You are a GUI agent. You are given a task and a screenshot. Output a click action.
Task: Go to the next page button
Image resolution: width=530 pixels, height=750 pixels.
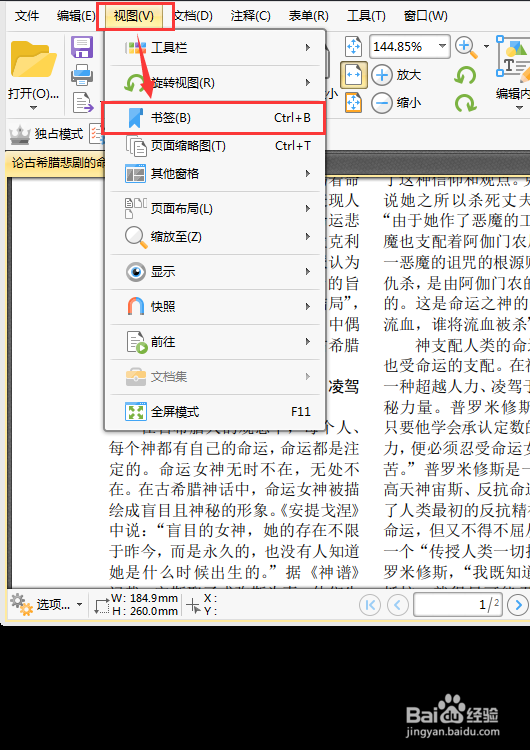click(518, 605)
